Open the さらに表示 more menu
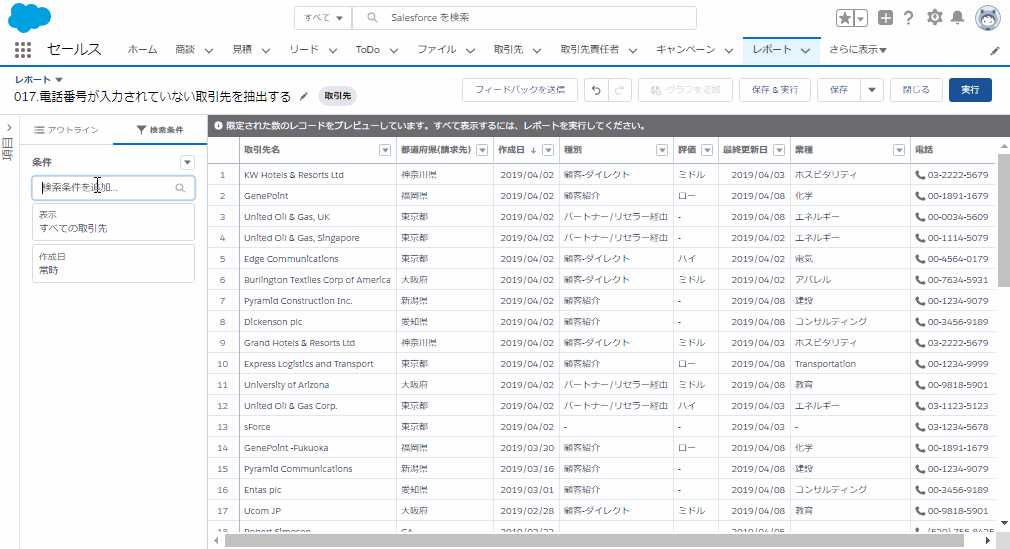The width and height of the screenshot is (1010, 549). tap(857, 50)
